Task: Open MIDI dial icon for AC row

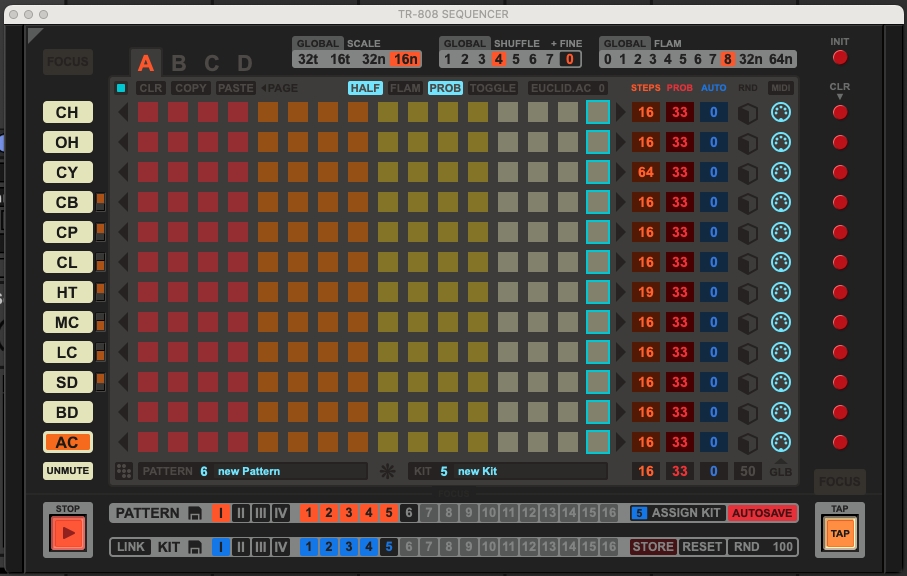Action: (781, 442)
